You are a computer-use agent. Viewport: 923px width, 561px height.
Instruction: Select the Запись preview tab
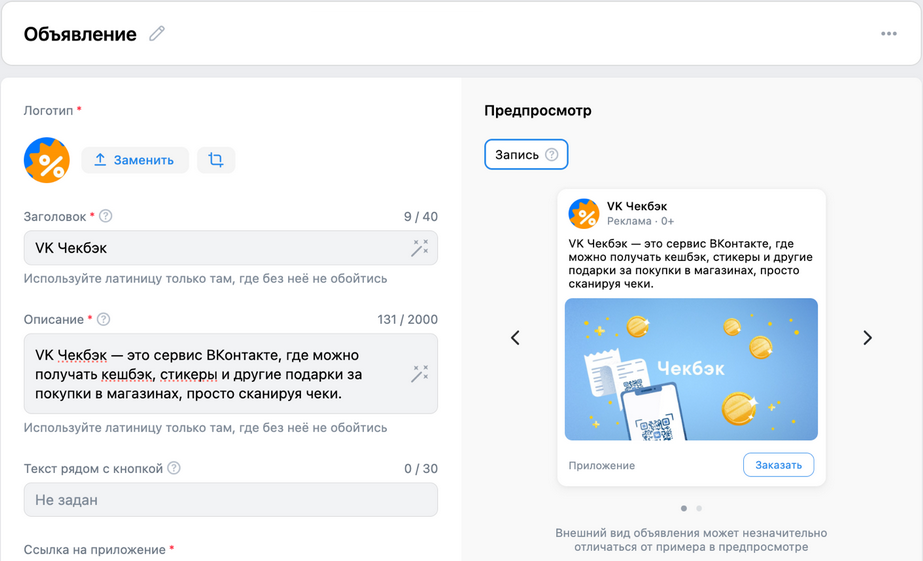click(x=526, y=154)
